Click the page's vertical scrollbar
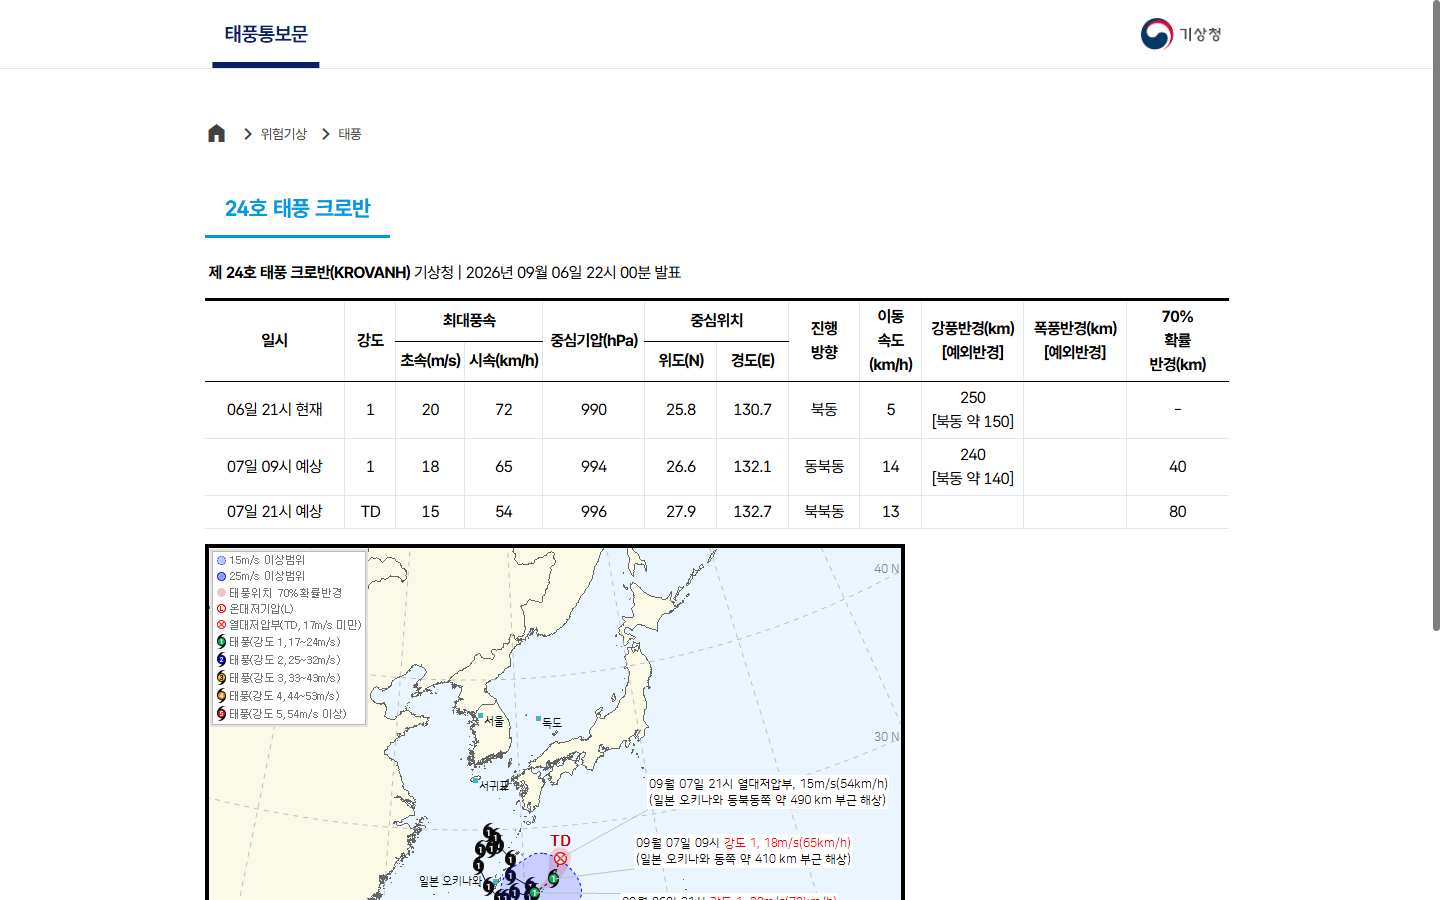 coord(1436,315)
